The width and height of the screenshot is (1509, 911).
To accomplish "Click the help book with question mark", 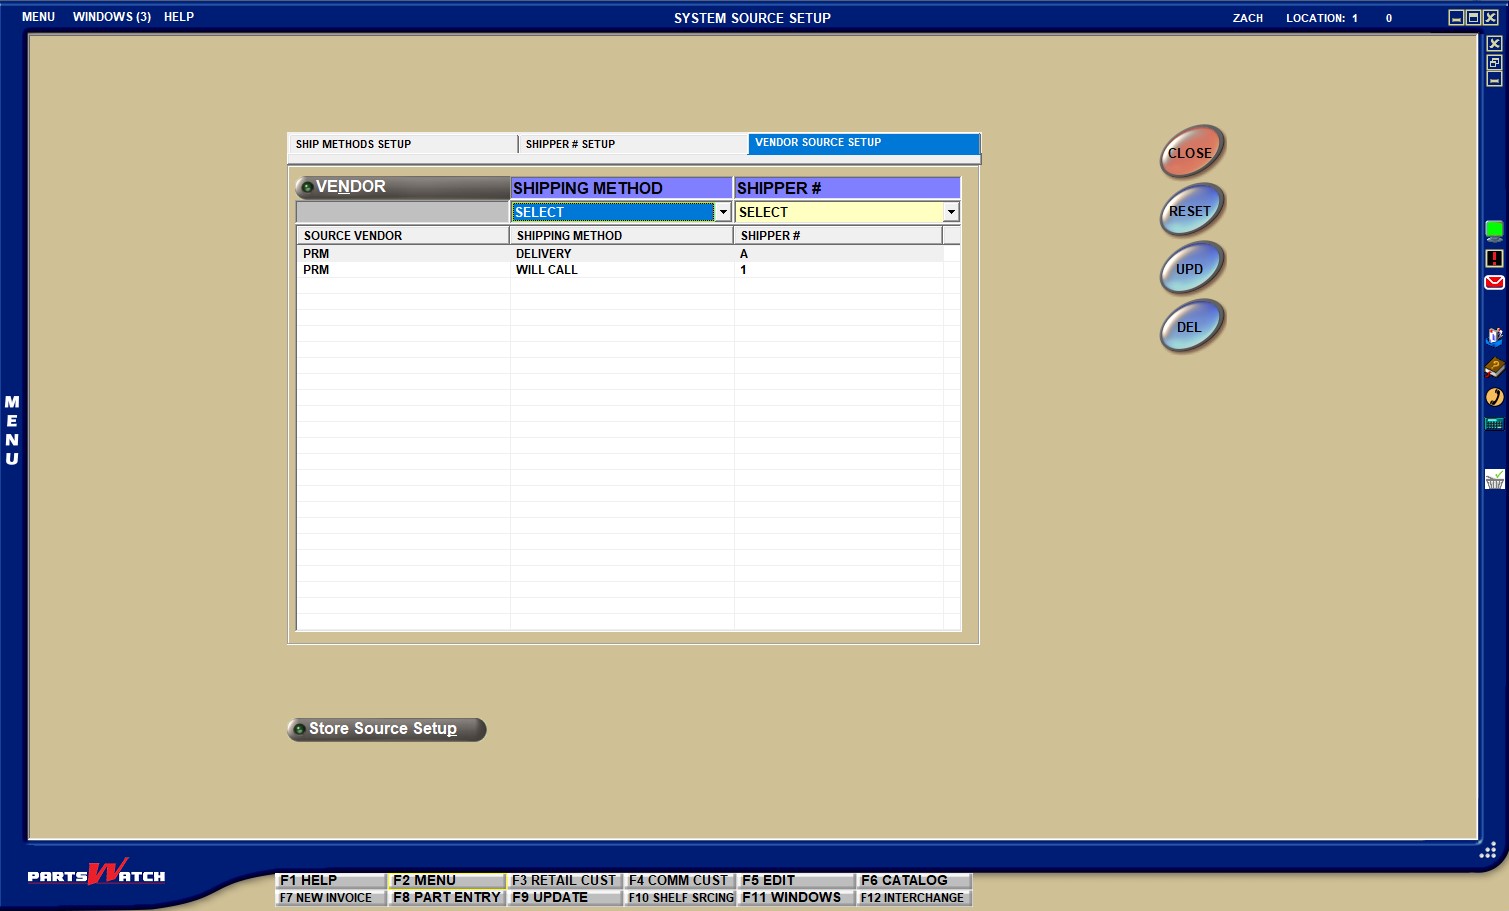I will coord(1494,367).
